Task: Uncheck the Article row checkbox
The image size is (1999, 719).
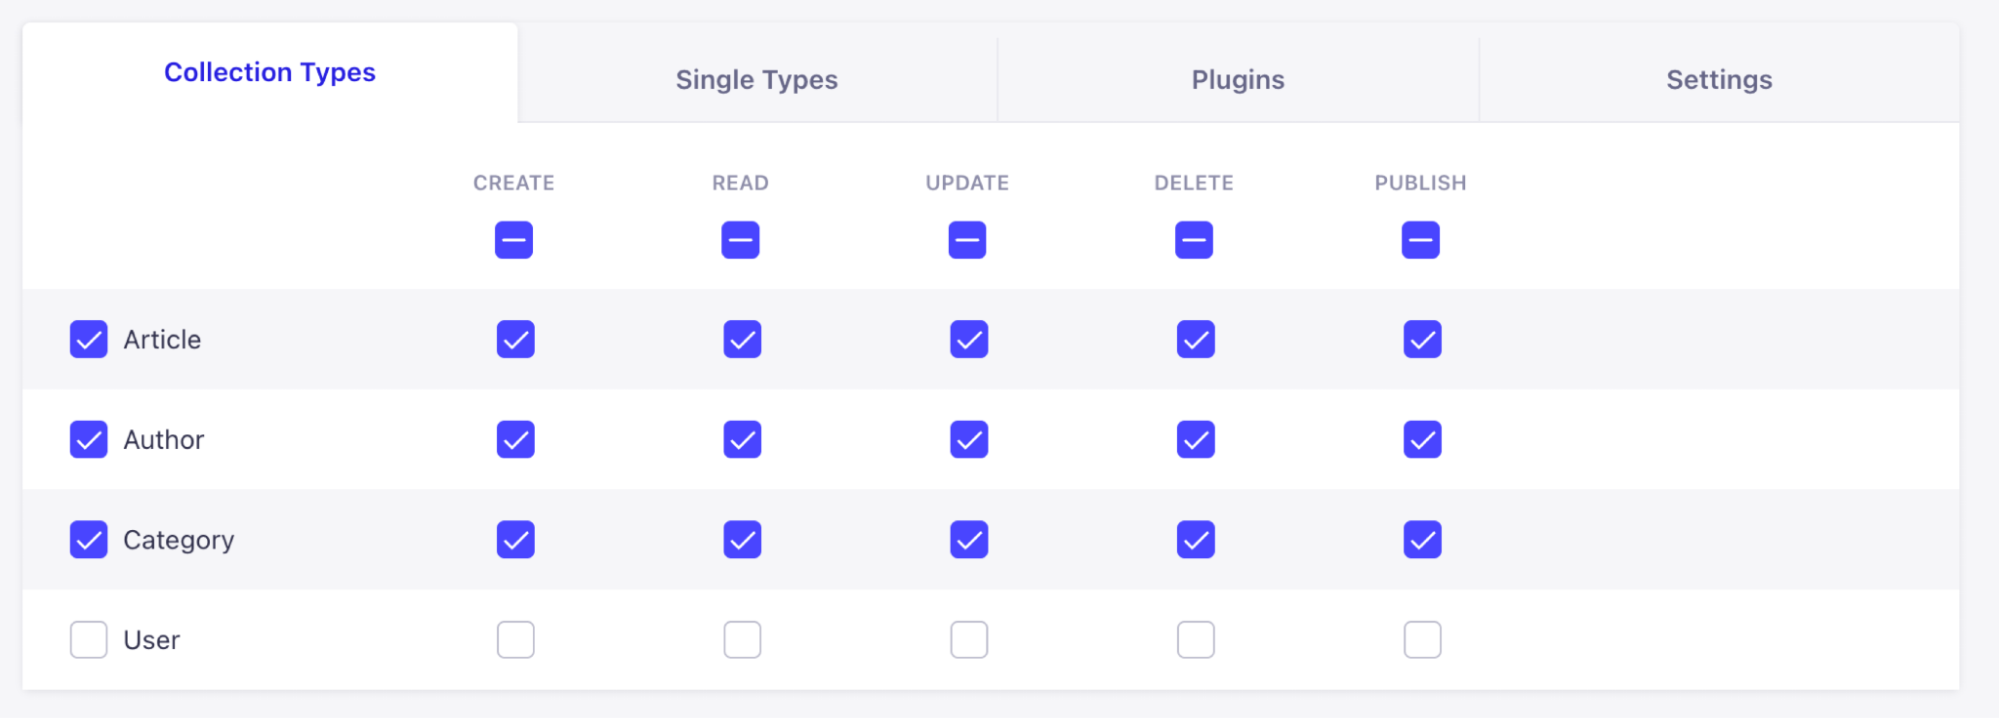Action: coord(89,340)
